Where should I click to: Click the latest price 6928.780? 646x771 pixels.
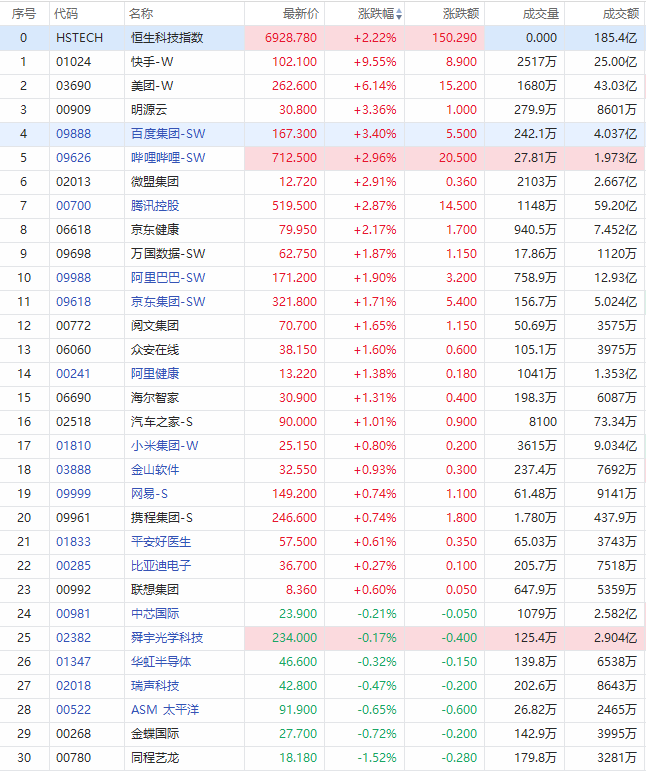291,38
